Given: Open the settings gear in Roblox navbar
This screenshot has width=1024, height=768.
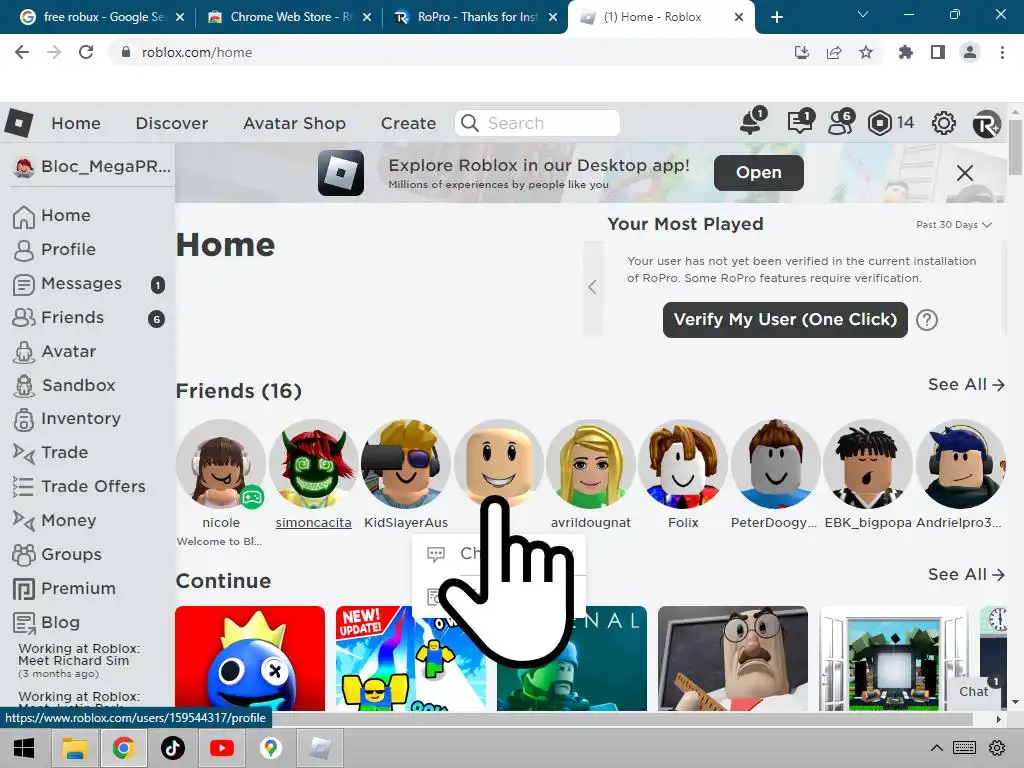Looking at the screenshot, I should pyautogui.click(x=944, y=123).
